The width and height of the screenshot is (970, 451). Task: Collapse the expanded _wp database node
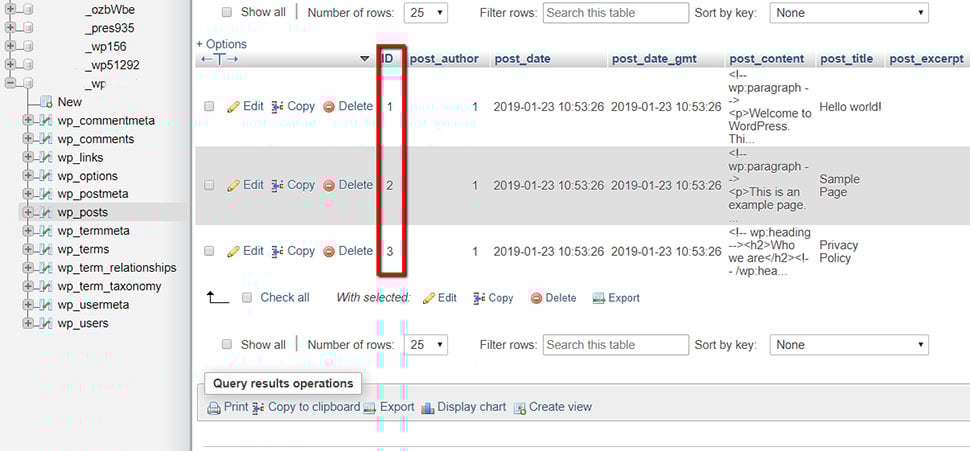click(x=10, y=84)
